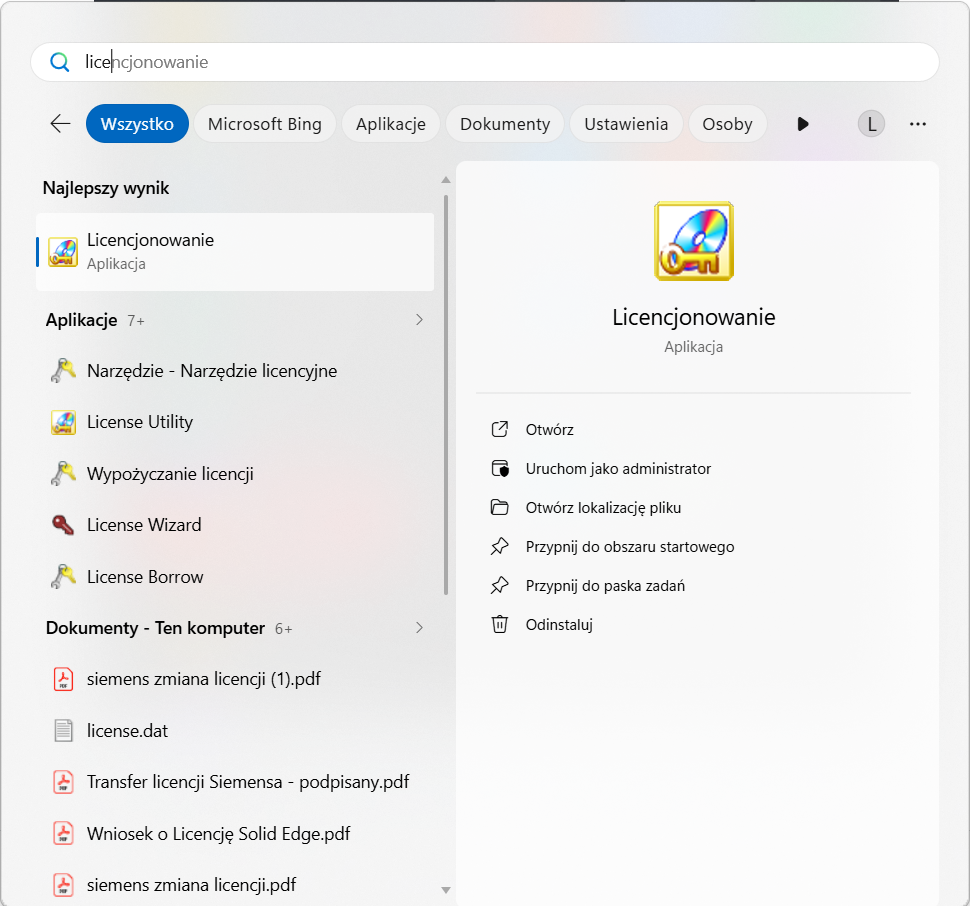Viewport: 970px width, 906px height.
Task: Open the L user account avatar
Action: (871, 124)
